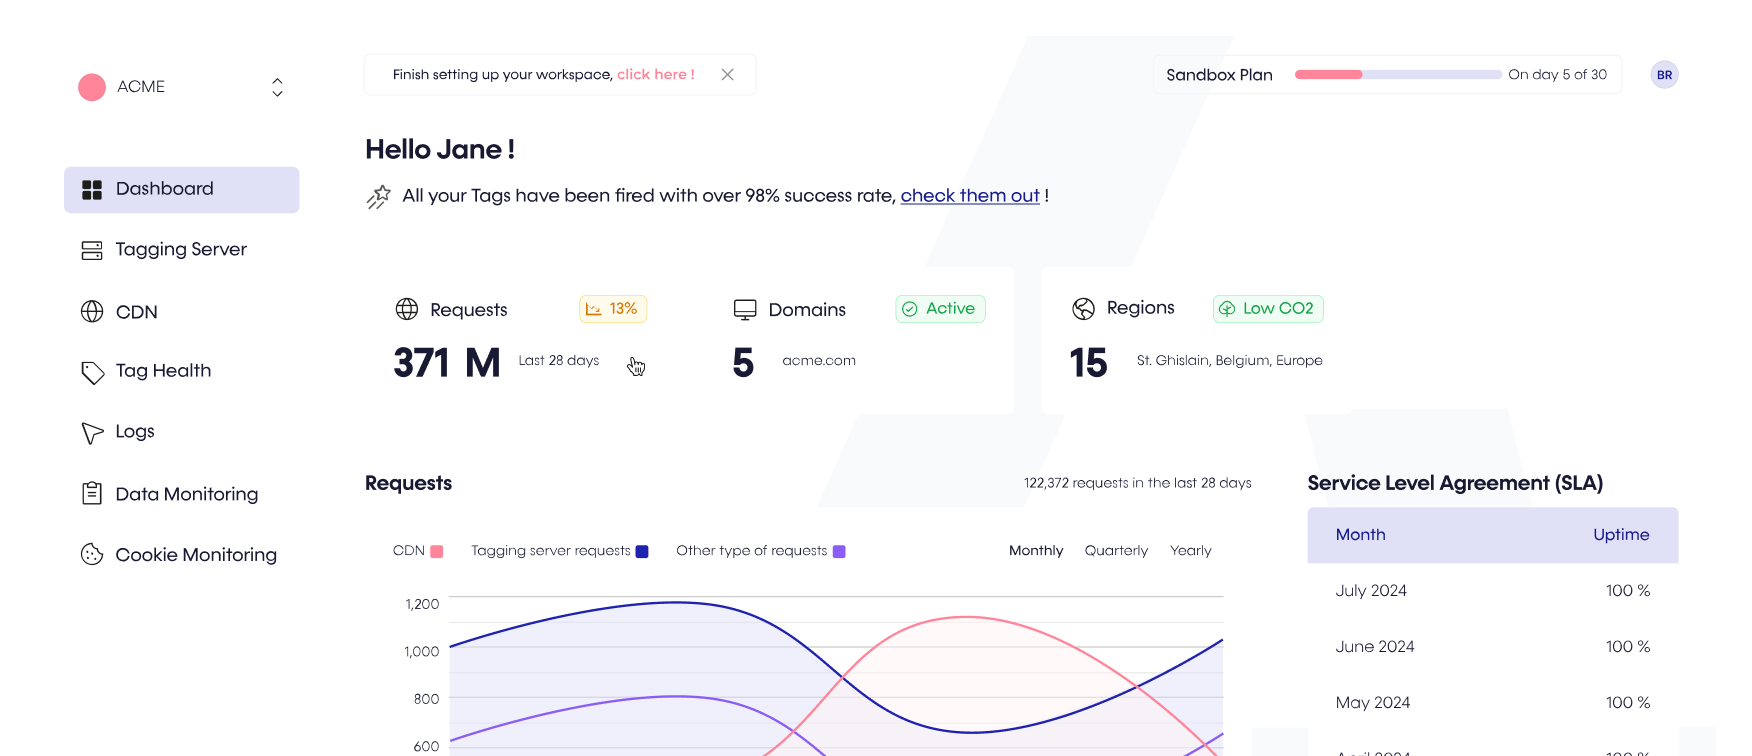Click the Logs arrow icon
Image resolution: width=1752 pixels, height=756 pixels.
tap(92, 432)
